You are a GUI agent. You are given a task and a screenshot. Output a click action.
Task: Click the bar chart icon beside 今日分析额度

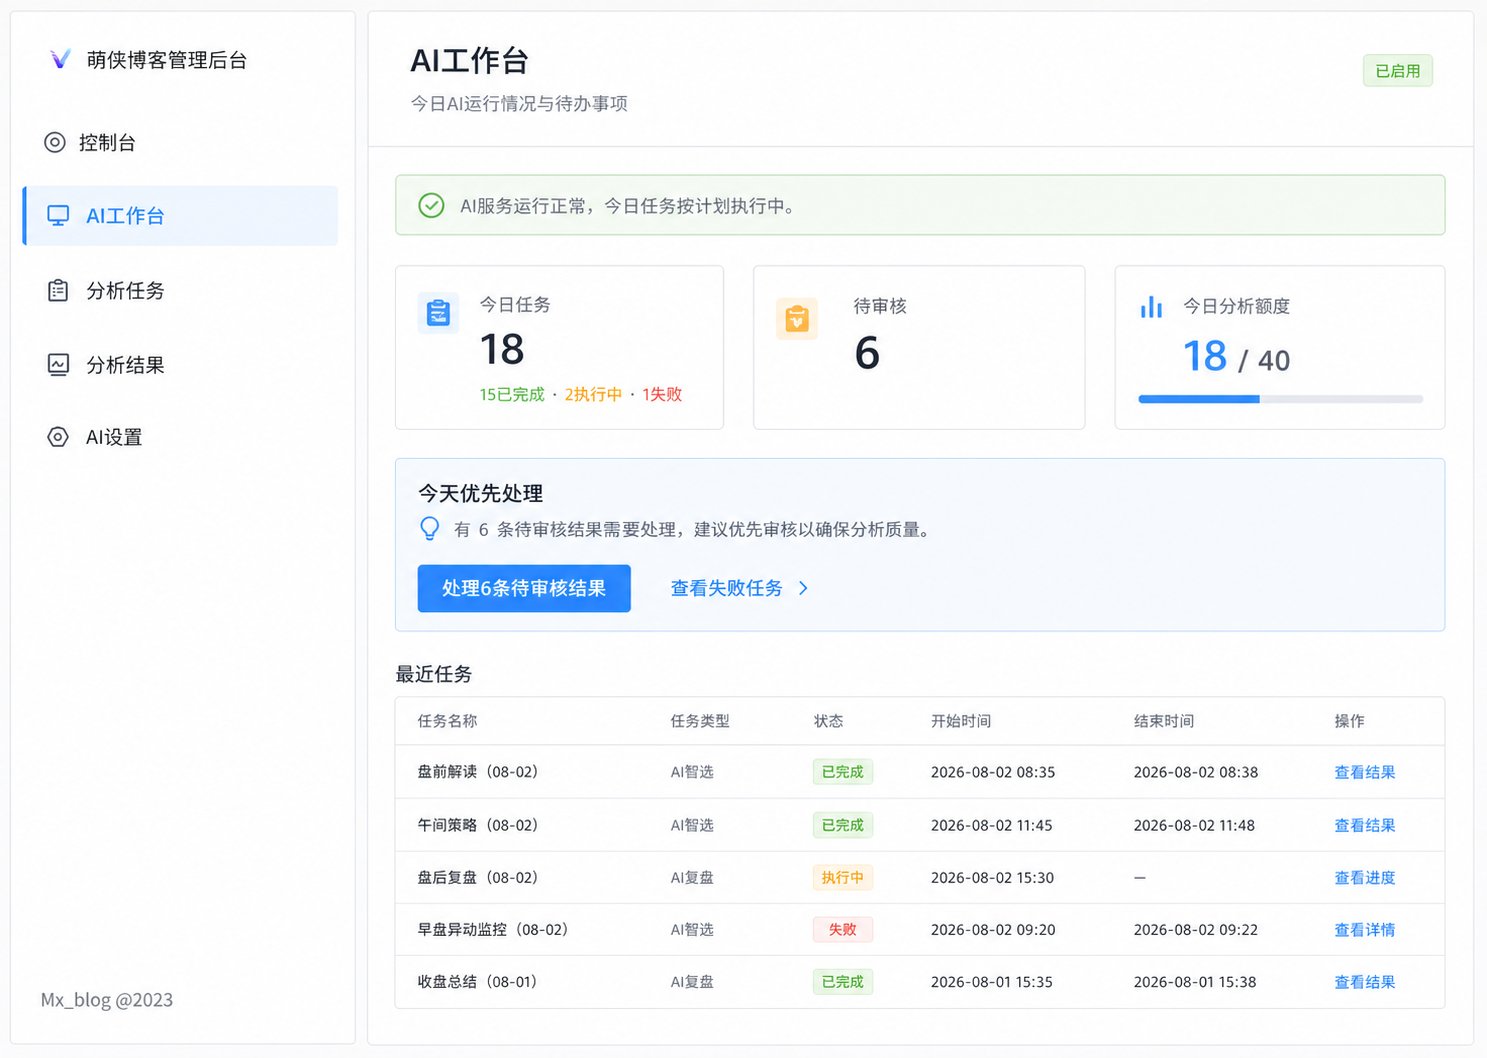1151,306
